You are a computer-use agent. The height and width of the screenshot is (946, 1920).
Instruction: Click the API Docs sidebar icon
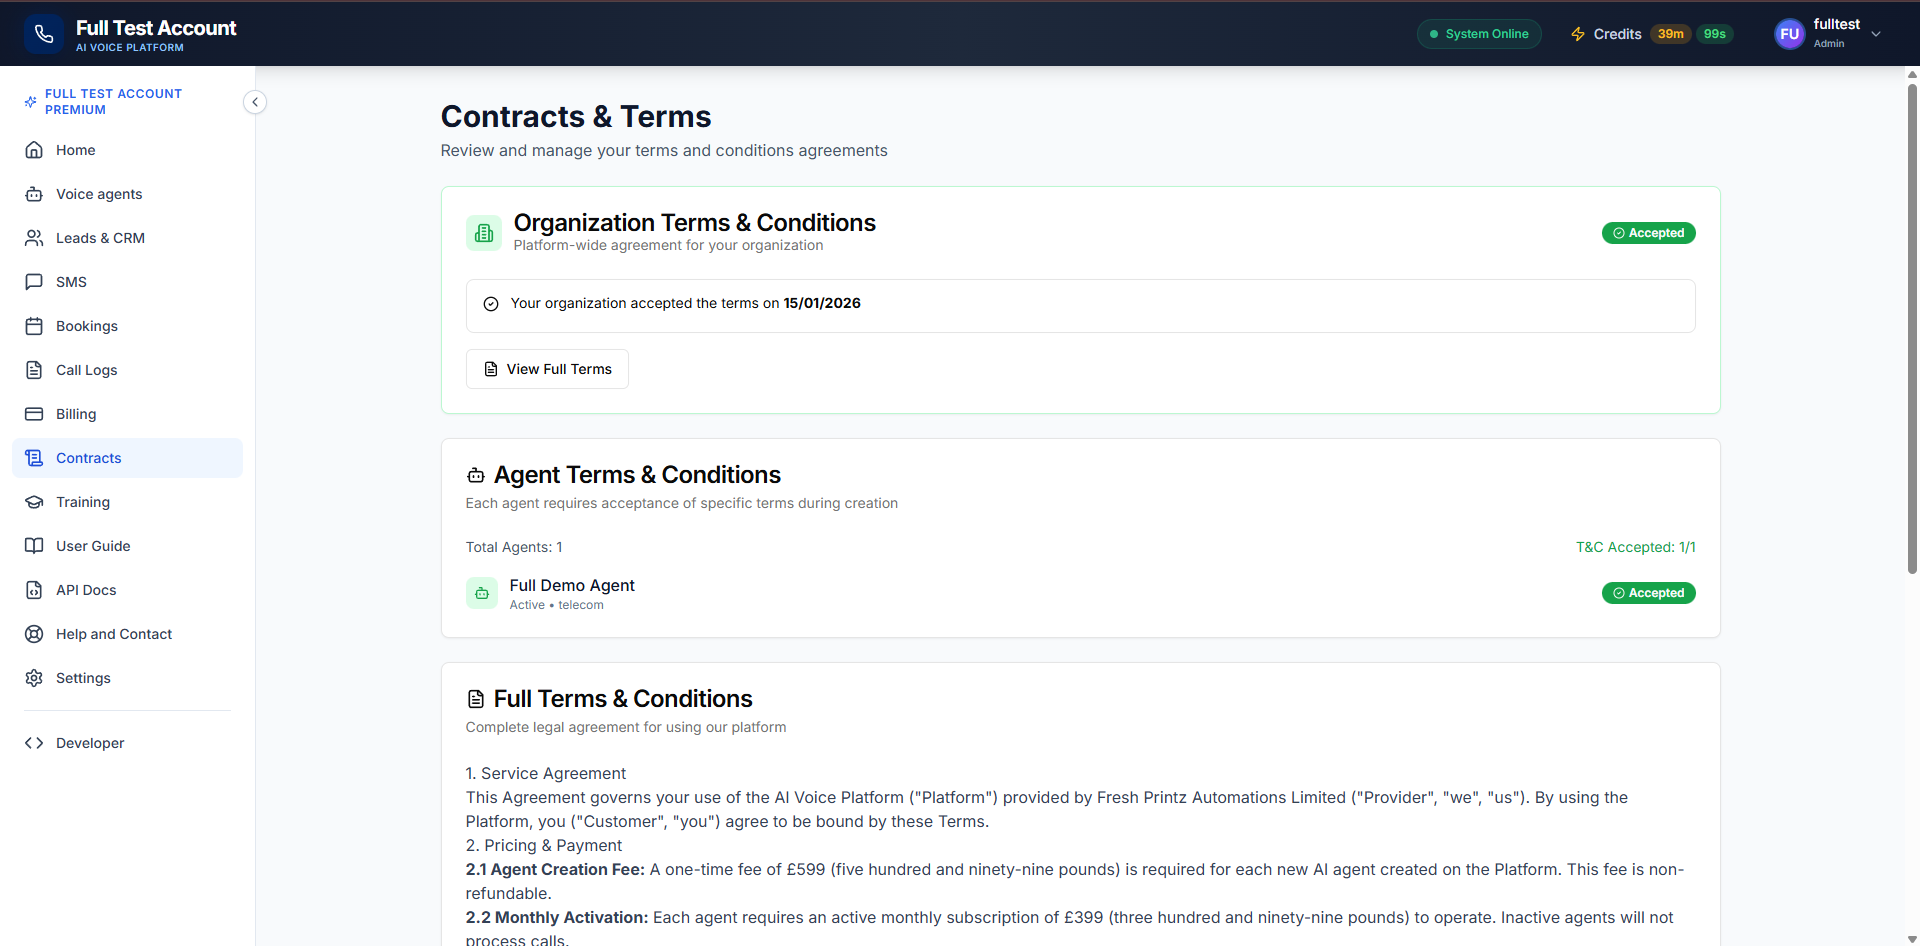click(34, 590)
